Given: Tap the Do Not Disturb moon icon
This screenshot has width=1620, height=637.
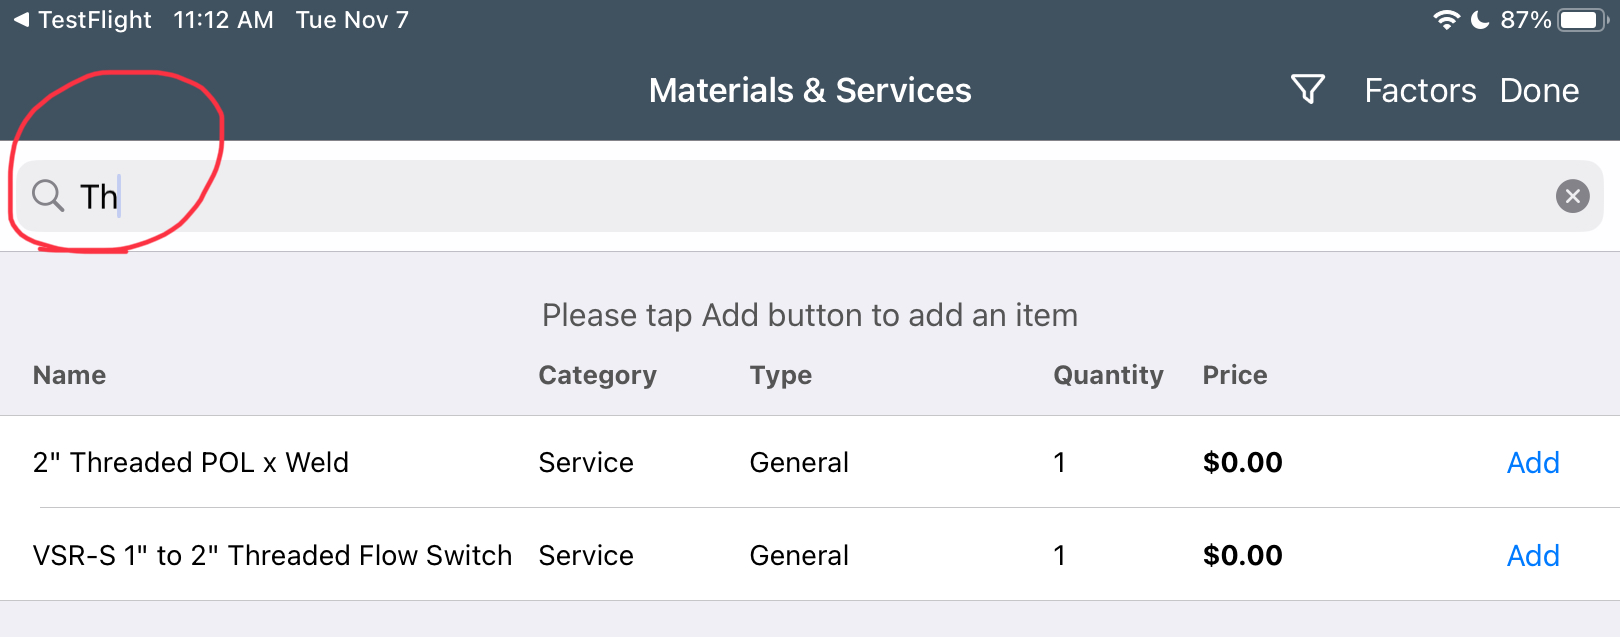Looking at the screenshot, I should point(1481,20).
